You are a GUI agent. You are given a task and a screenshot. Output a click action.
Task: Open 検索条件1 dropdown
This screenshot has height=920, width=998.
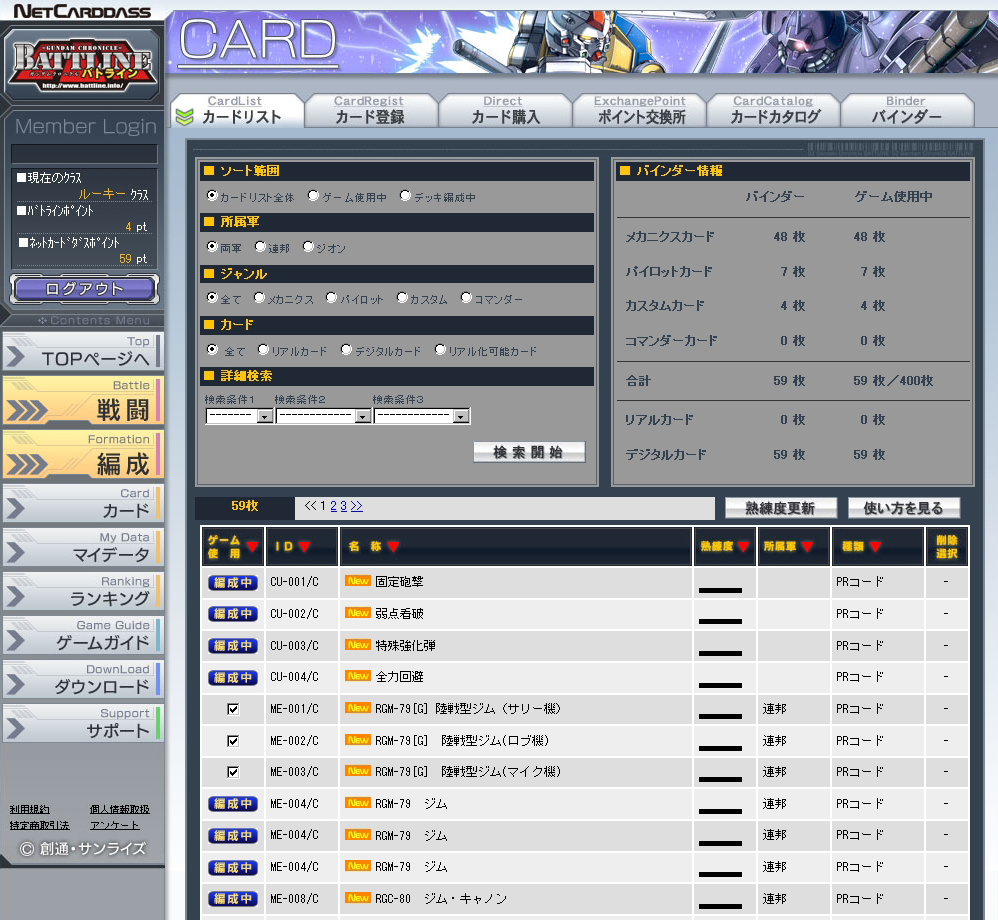[239, 416]
